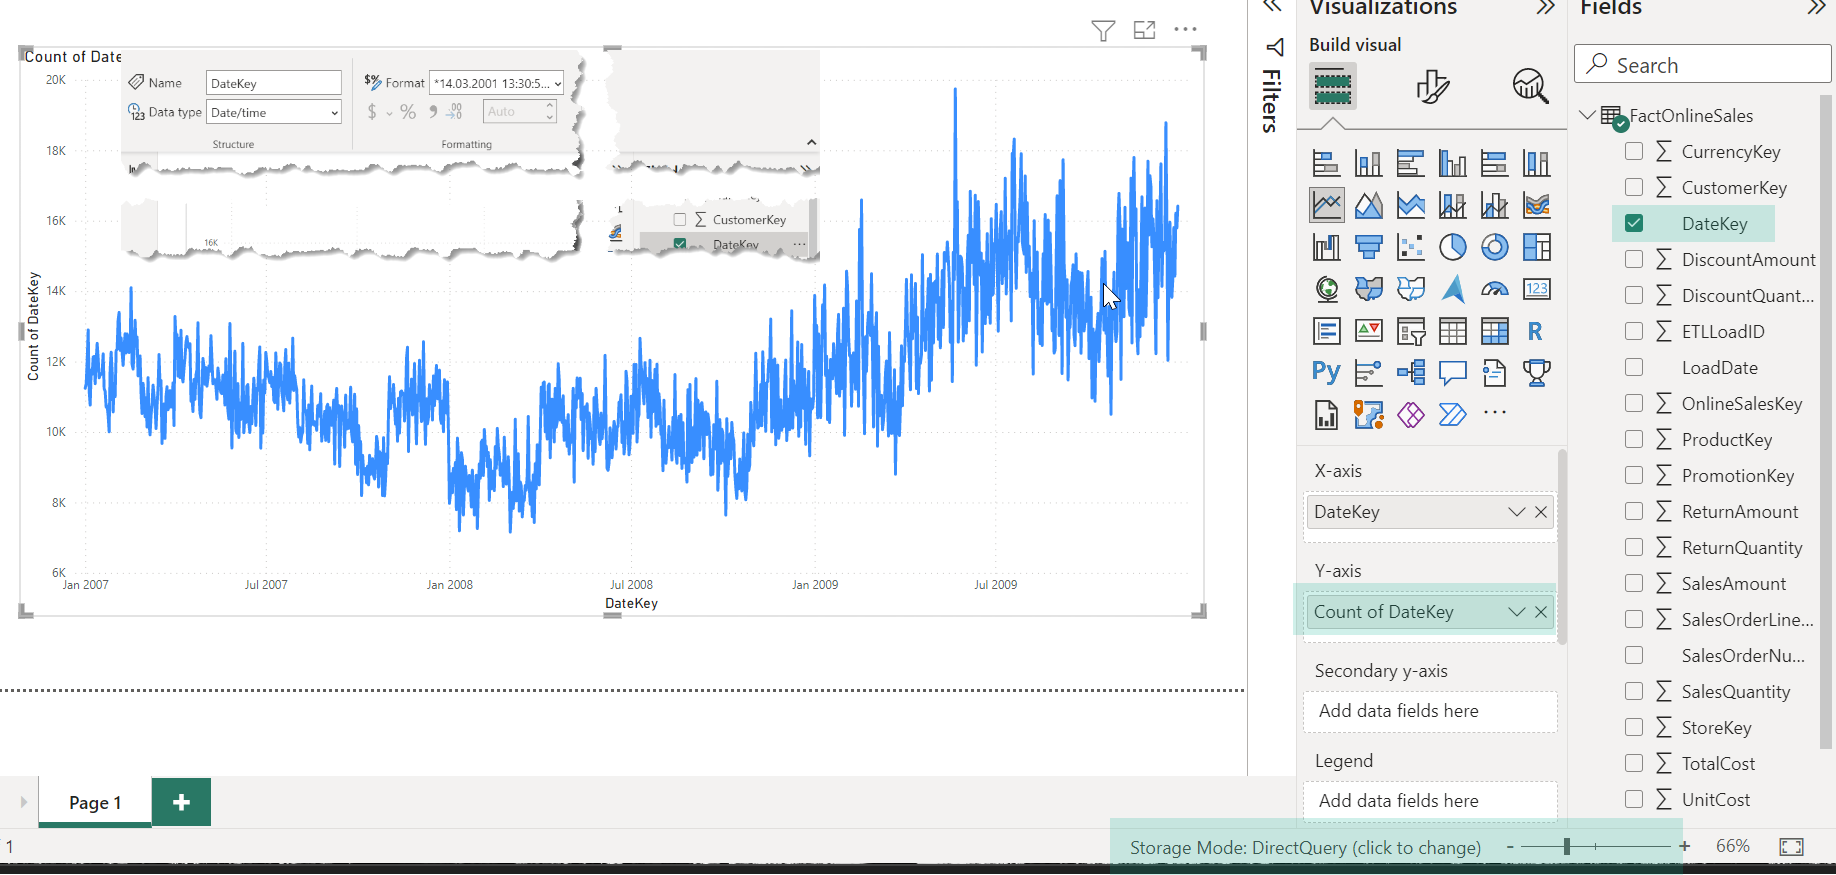Collapse the FactOnlineSales table

tap(1587, 115)
